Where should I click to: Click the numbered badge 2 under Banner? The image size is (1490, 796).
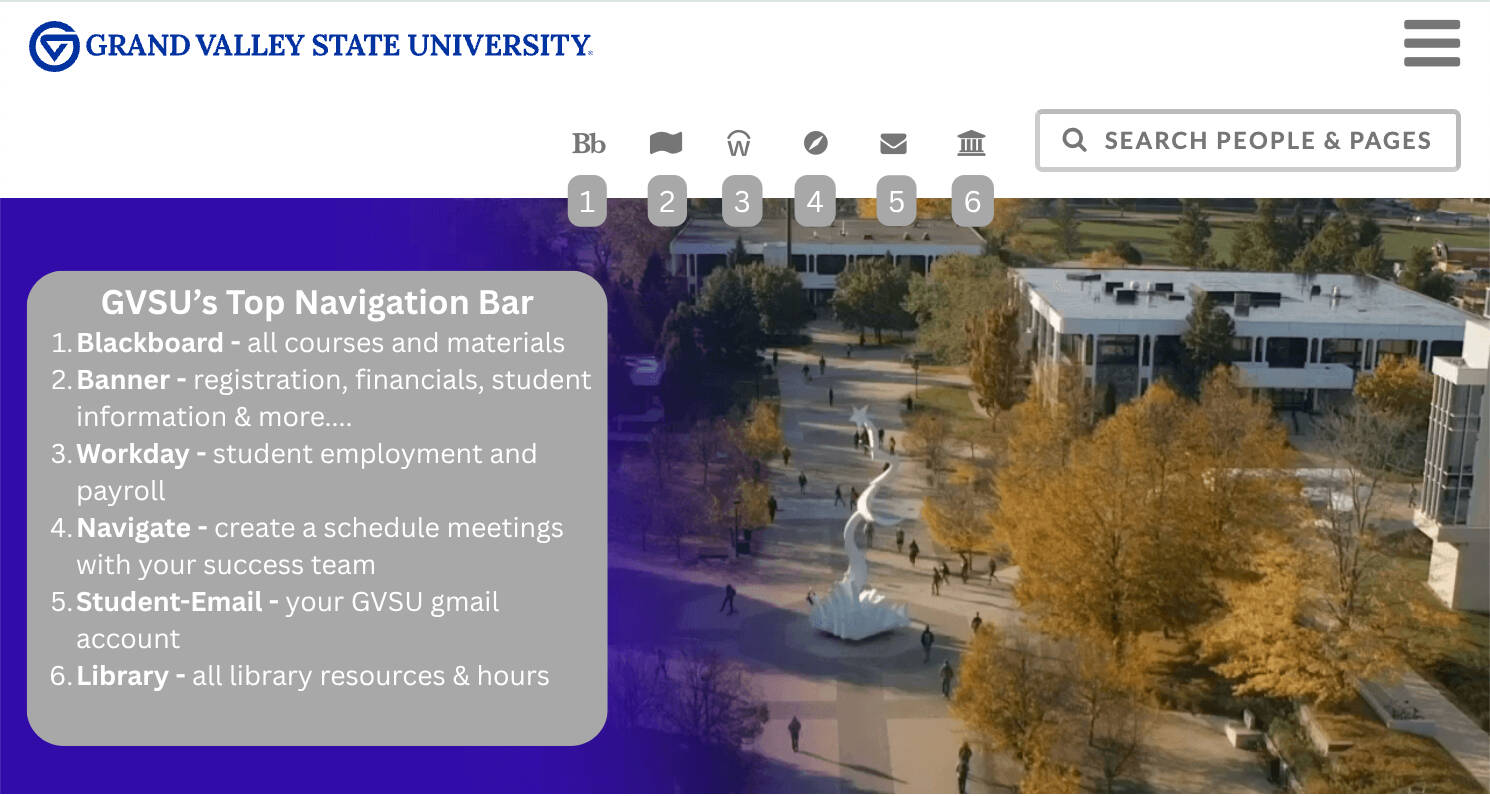[x=665, y=200]
